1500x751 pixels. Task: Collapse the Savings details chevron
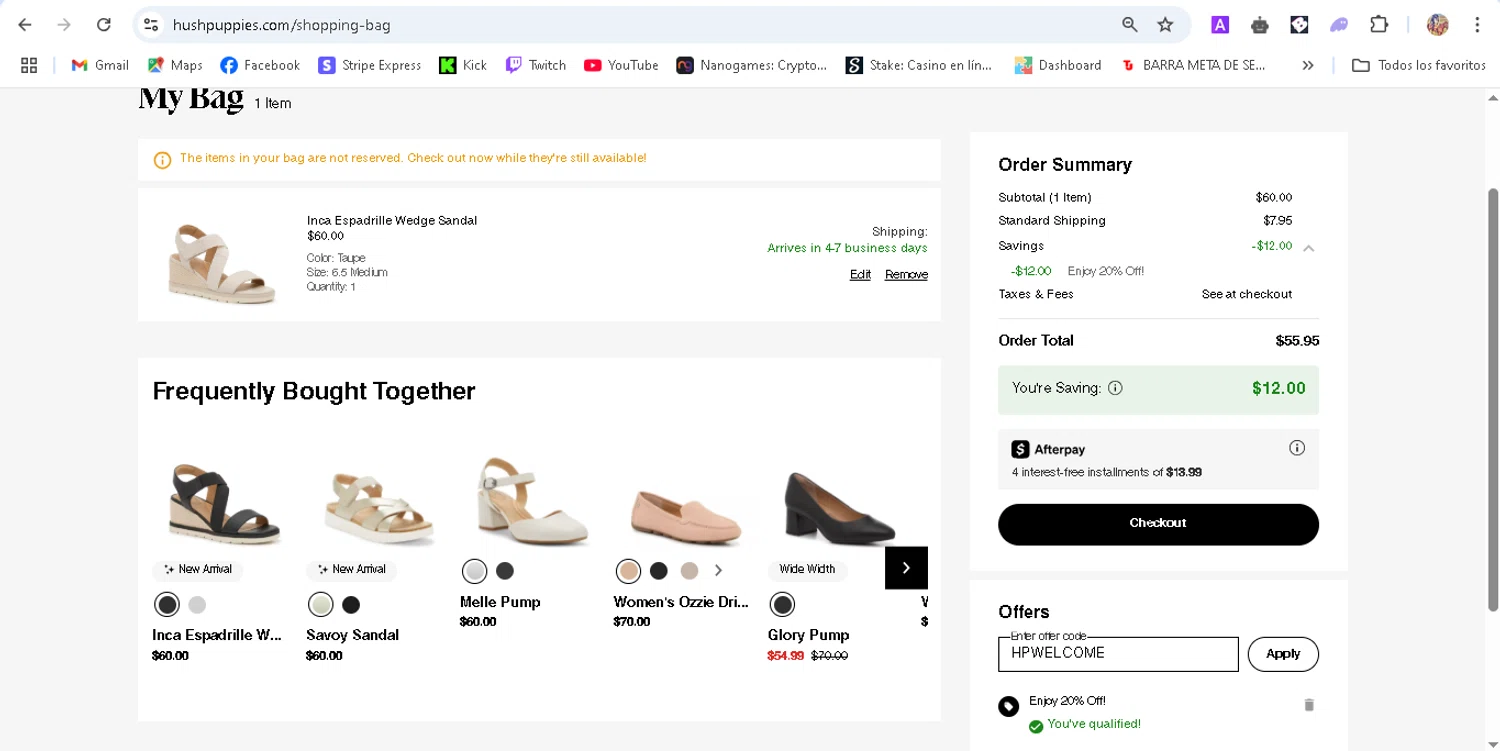pos(1308,247)
